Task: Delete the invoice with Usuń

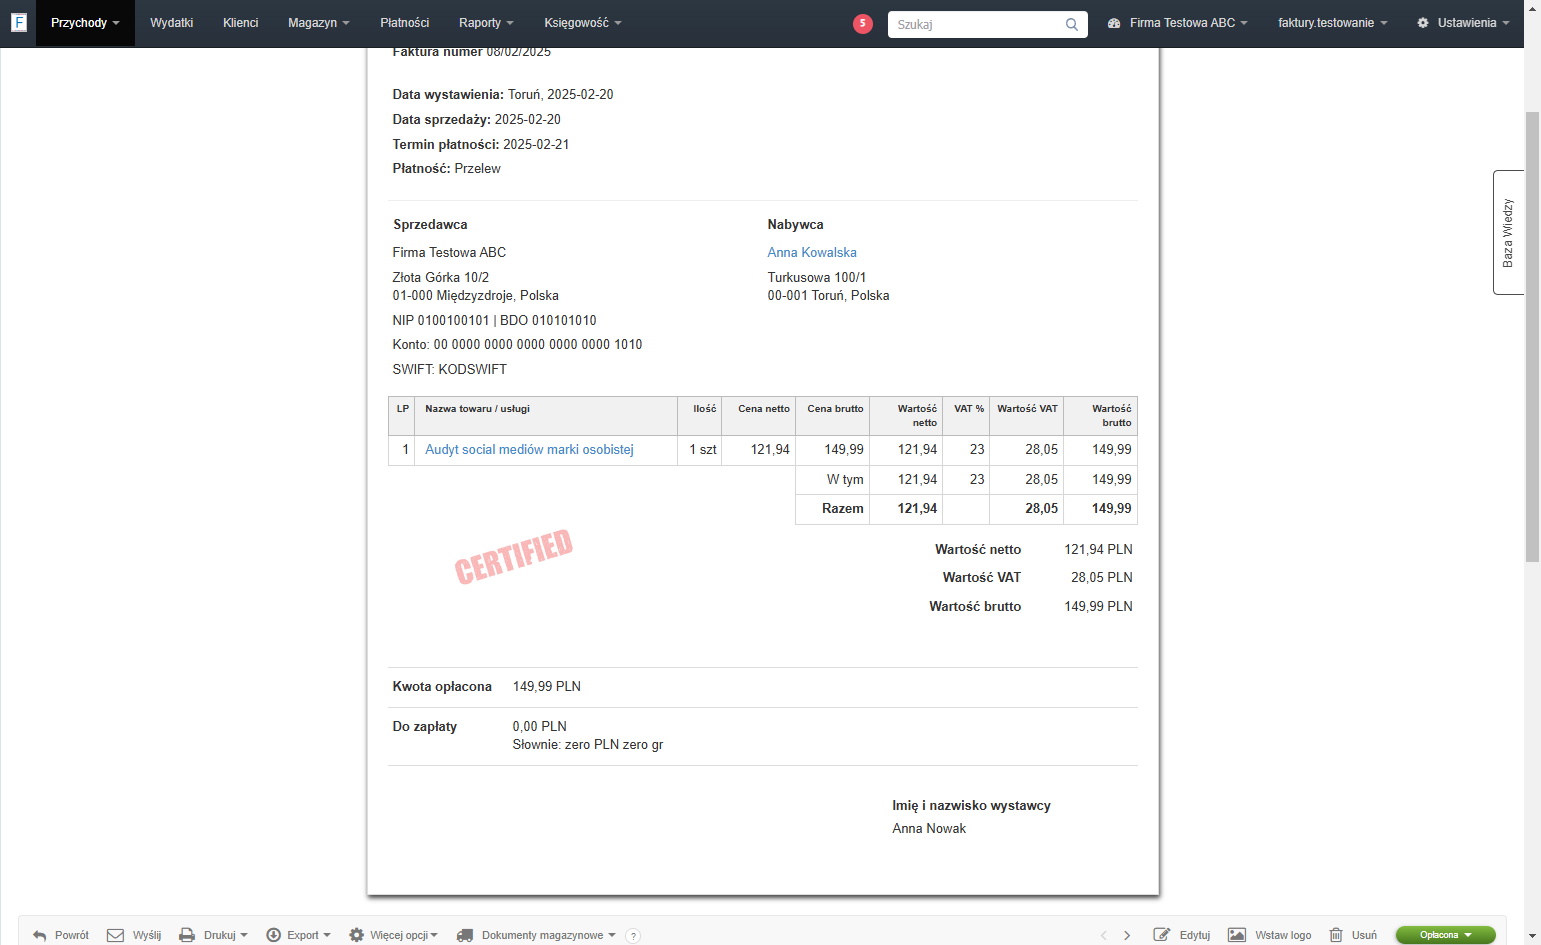Action: tap(1353, 935)
